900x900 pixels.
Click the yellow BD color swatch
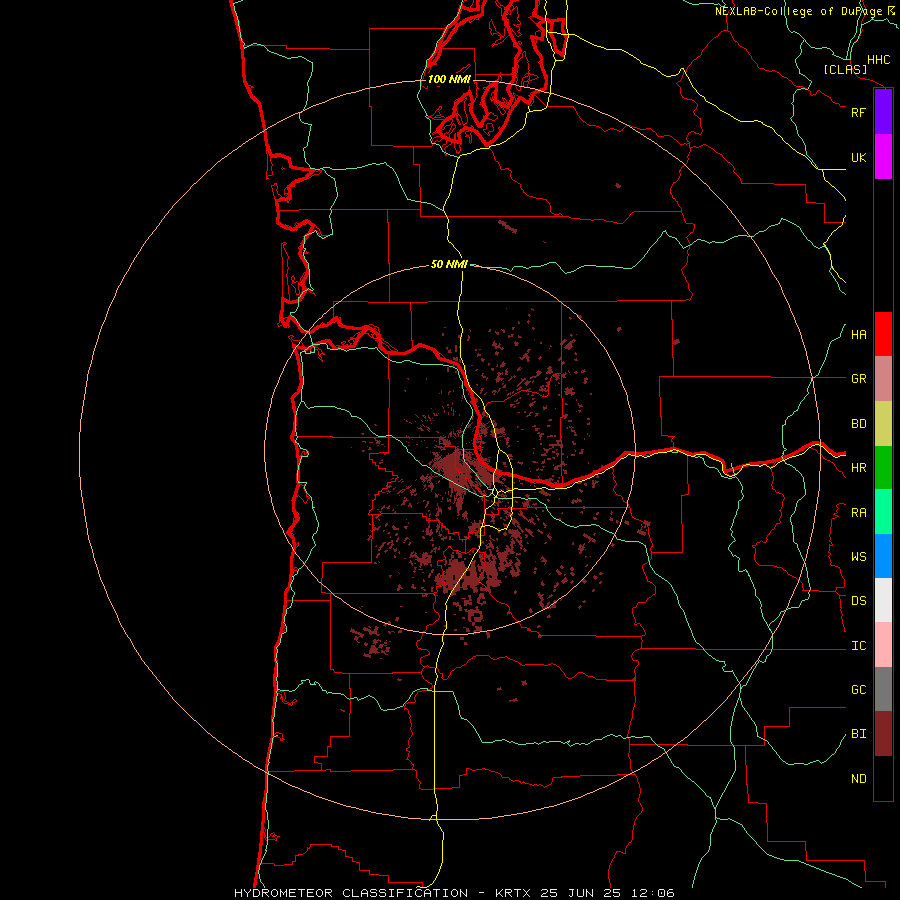coord(883,424)
